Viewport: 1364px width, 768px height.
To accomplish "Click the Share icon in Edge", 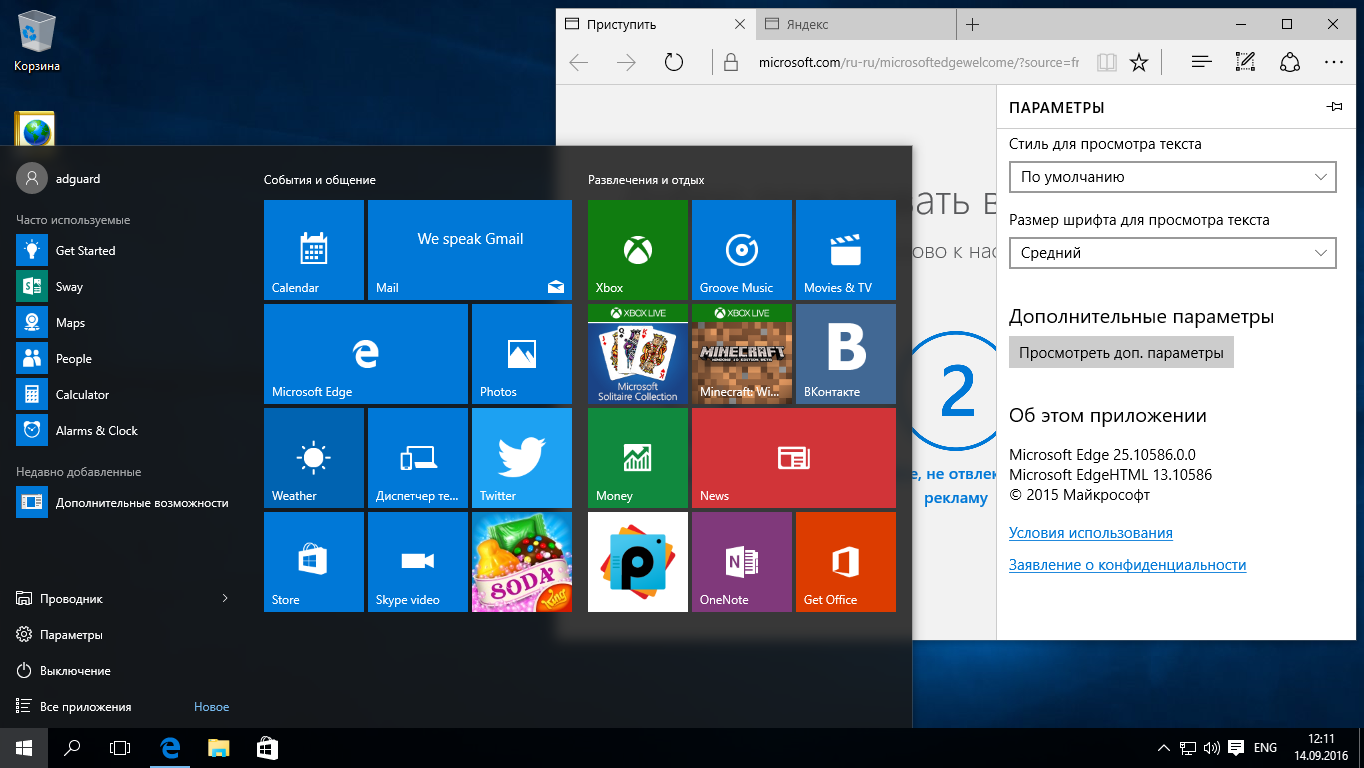I will pyautogui.click(x=1290, y=63).
